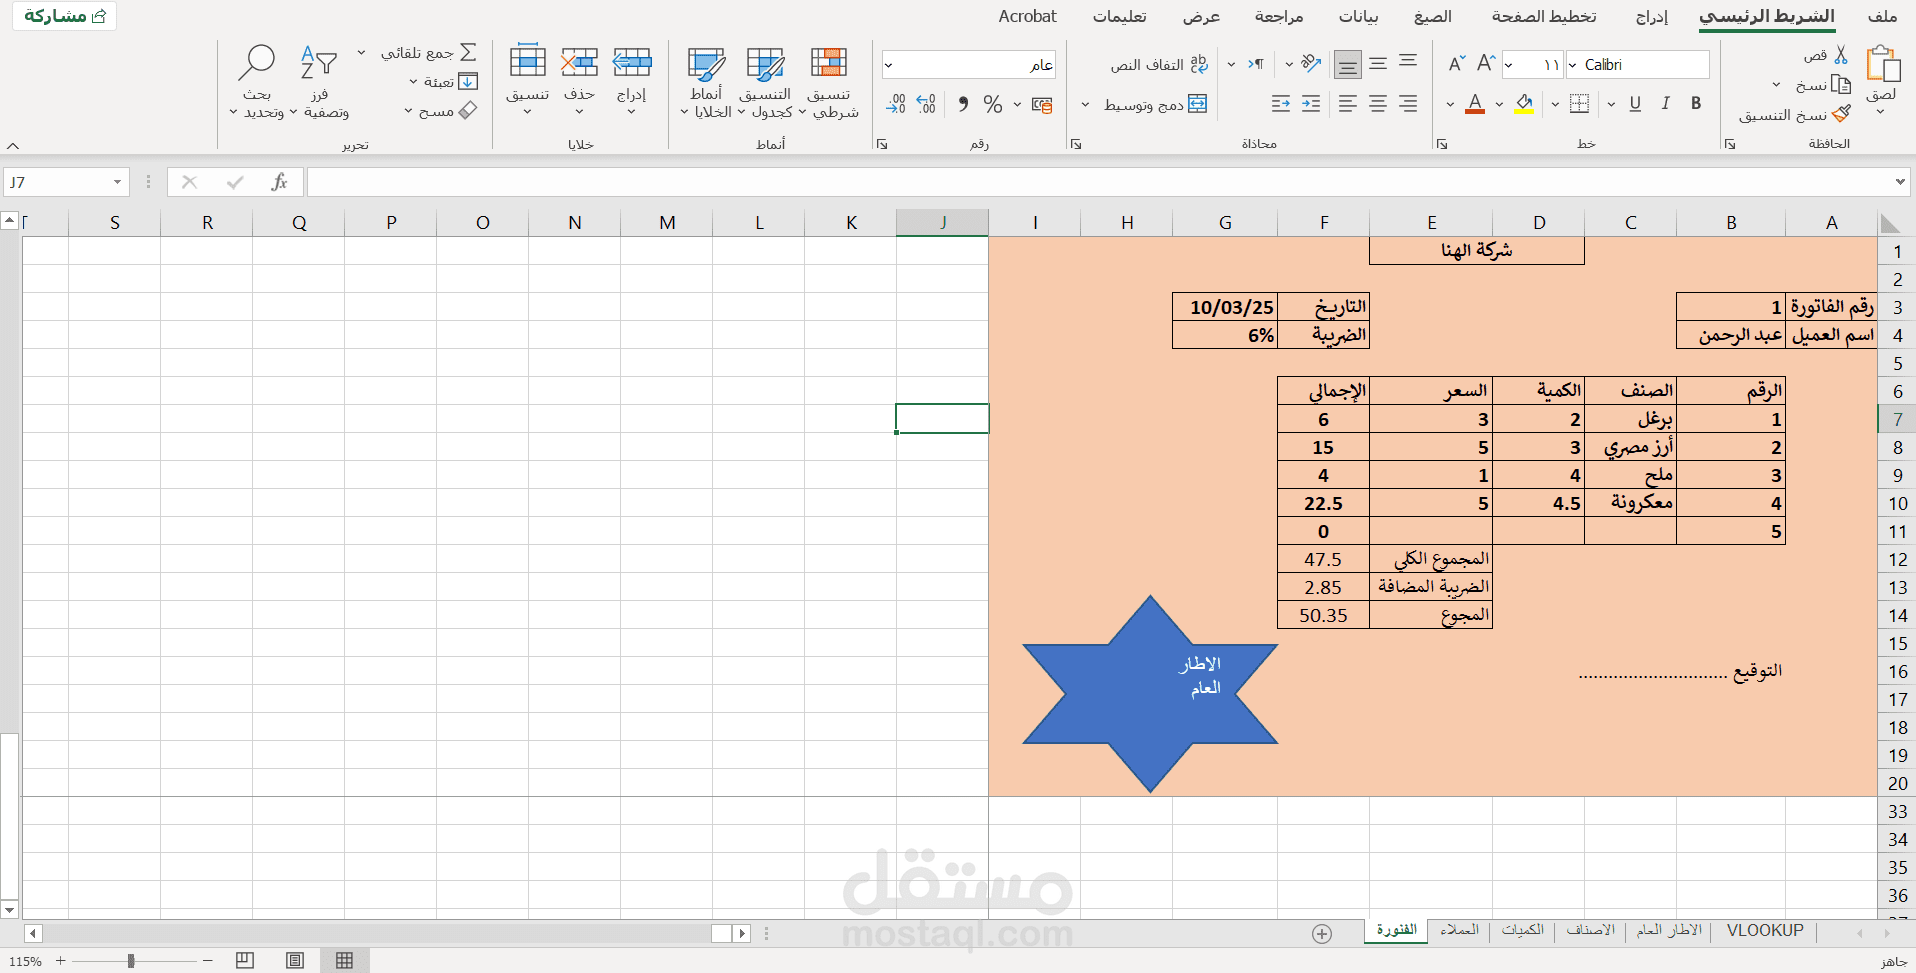
Task: Open Format as Table (التنسيق كجدول)
Action: (x=766, y=82)
